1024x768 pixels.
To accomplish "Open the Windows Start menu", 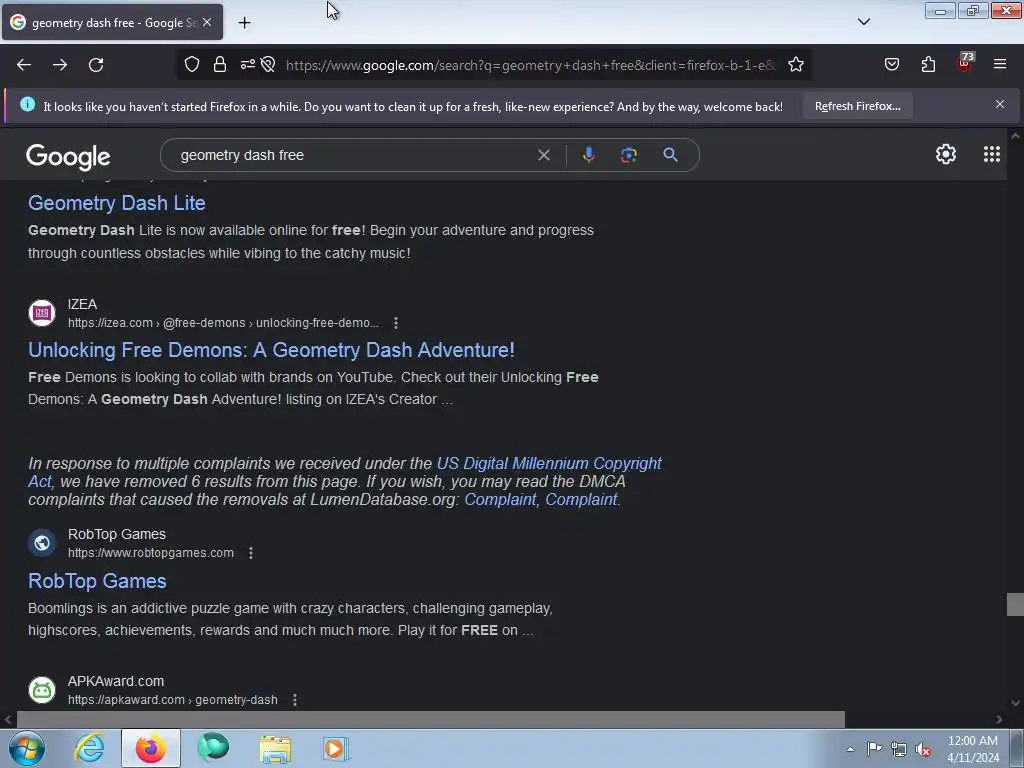I will click(x=27, y=748).
